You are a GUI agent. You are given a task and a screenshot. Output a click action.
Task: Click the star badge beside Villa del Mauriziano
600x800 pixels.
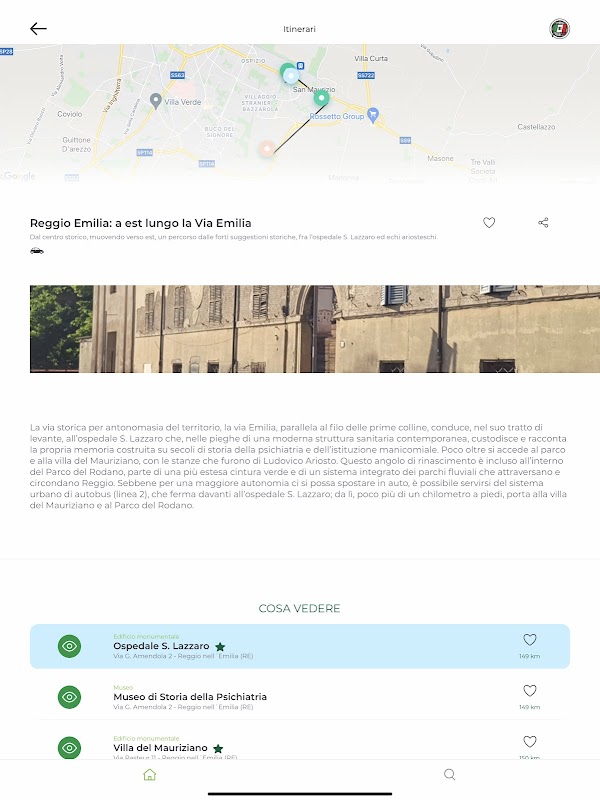pos(218,748)
